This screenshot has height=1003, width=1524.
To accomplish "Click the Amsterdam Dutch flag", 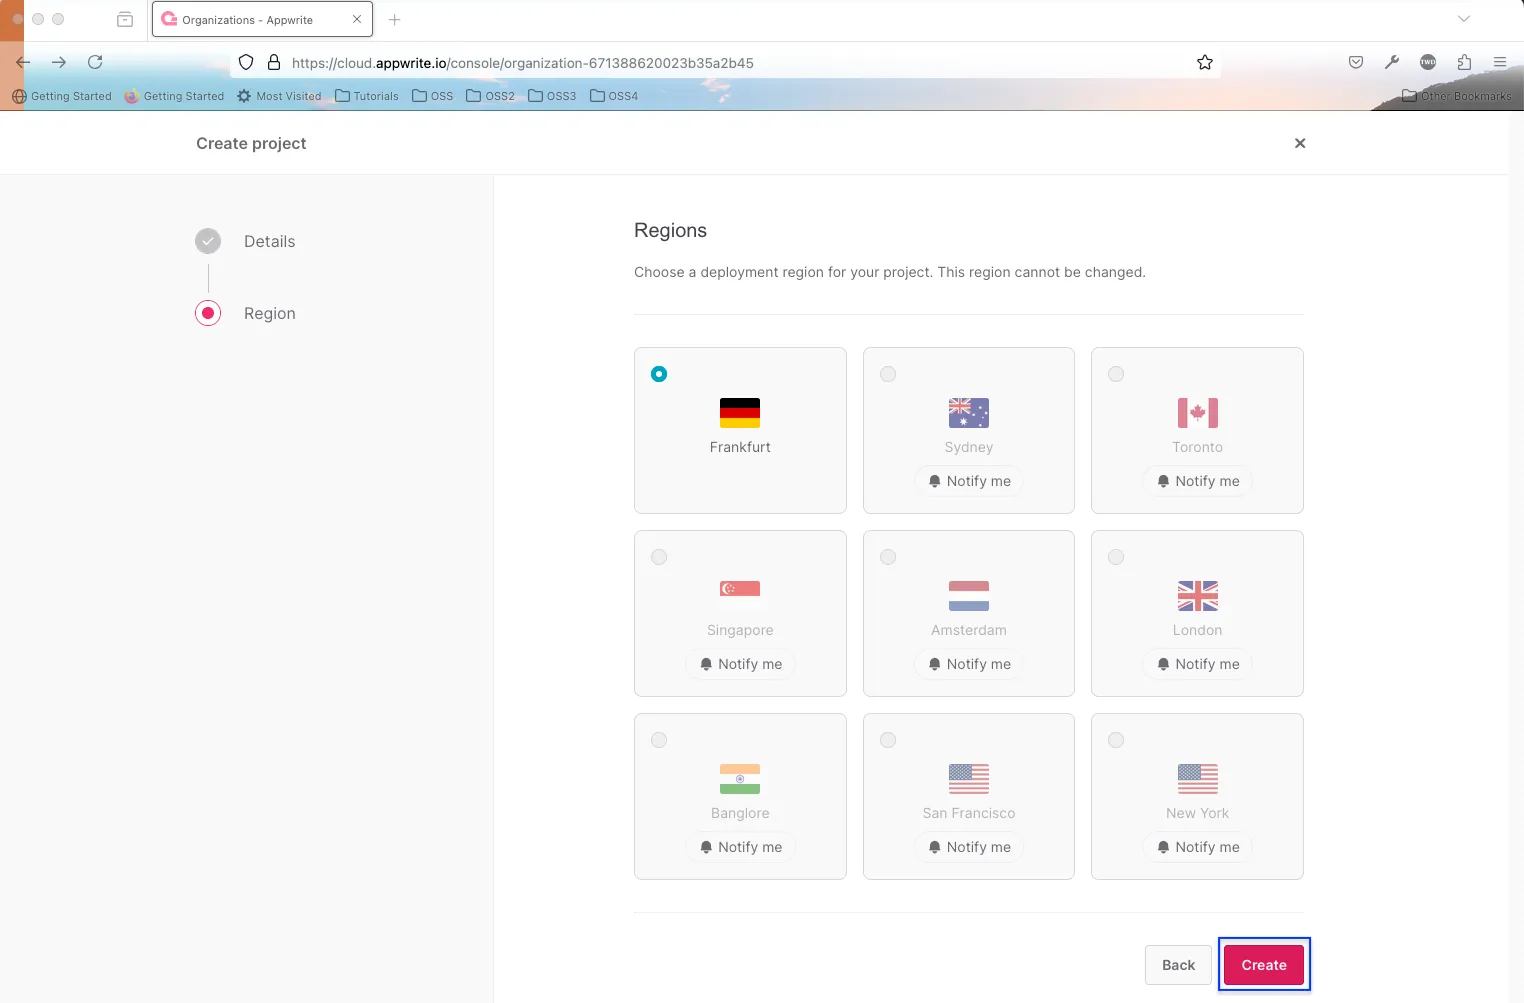I will click(x=969, y=596).
